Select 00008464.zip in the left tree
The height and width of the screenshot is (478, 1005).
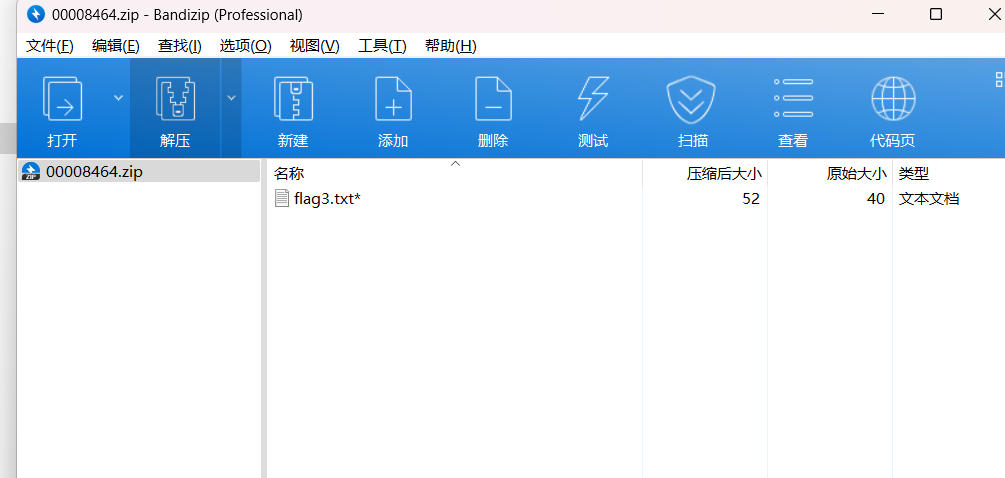click(x=94, y=171)
